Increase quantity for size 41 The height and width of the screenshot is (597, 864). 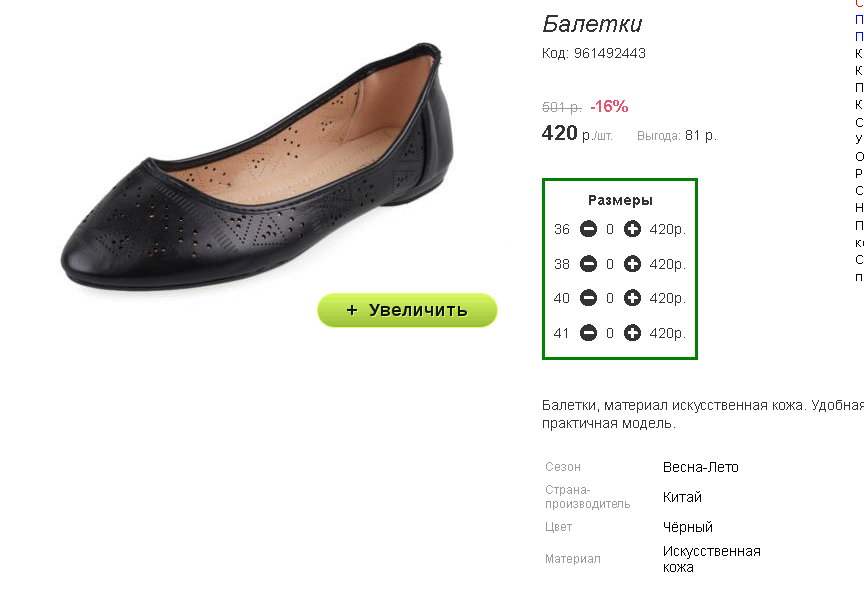click(632, 333)
